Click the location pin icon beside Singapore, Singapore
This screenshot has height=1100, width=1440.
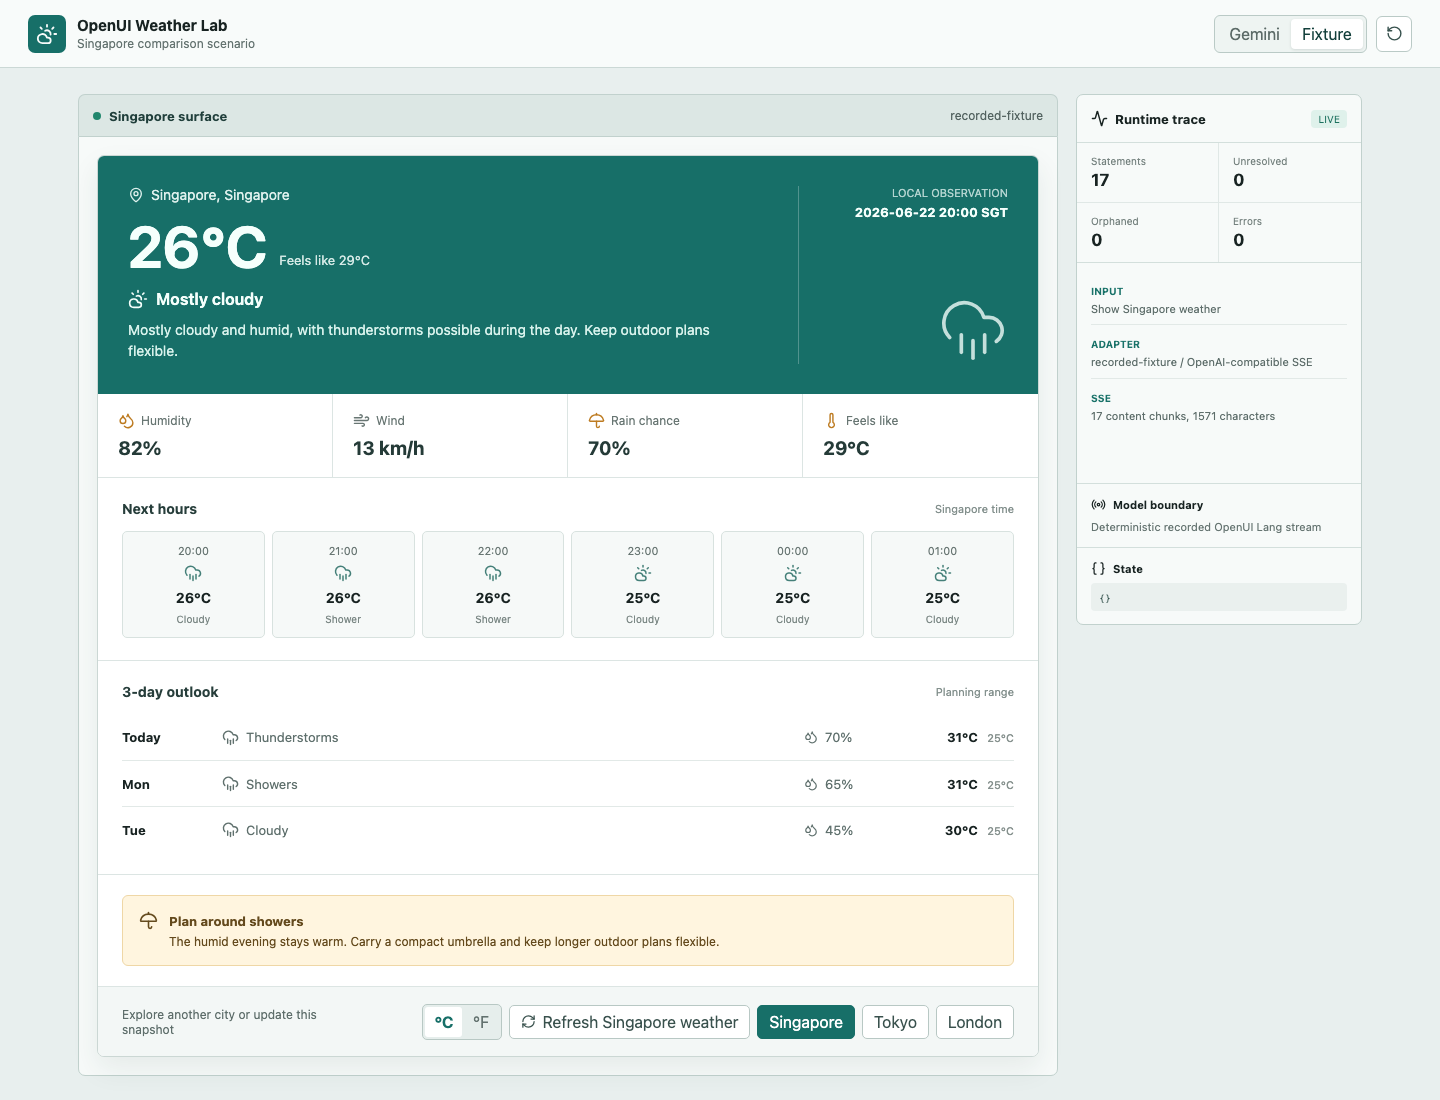(136, 195)
